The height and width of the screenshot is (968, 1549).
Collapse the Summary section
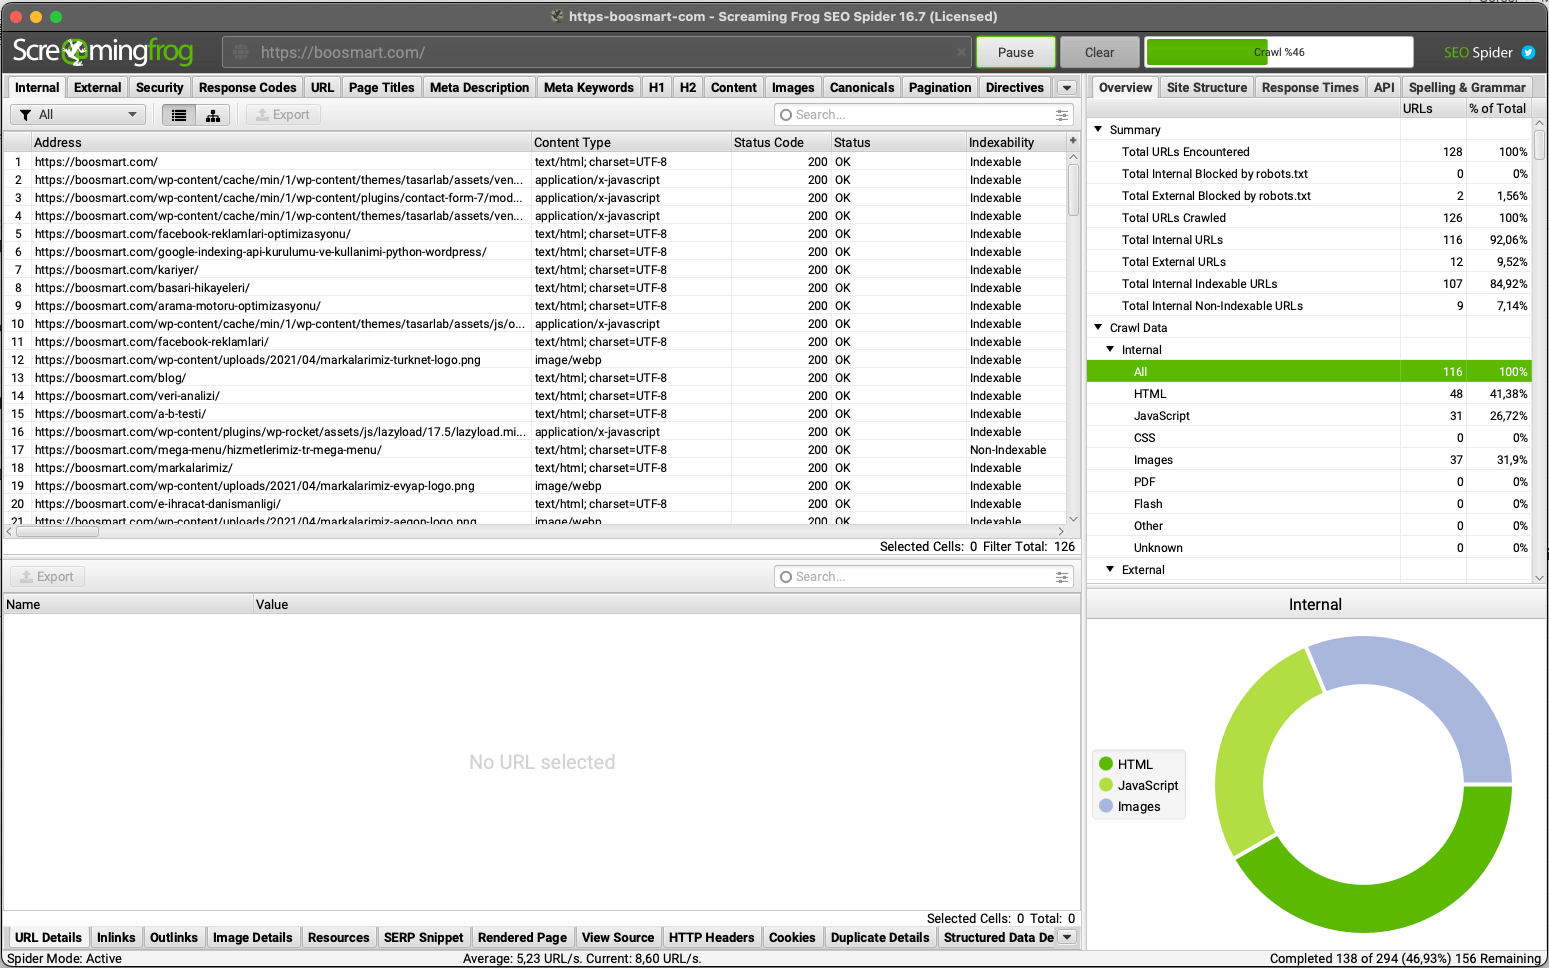(1098, 129)
